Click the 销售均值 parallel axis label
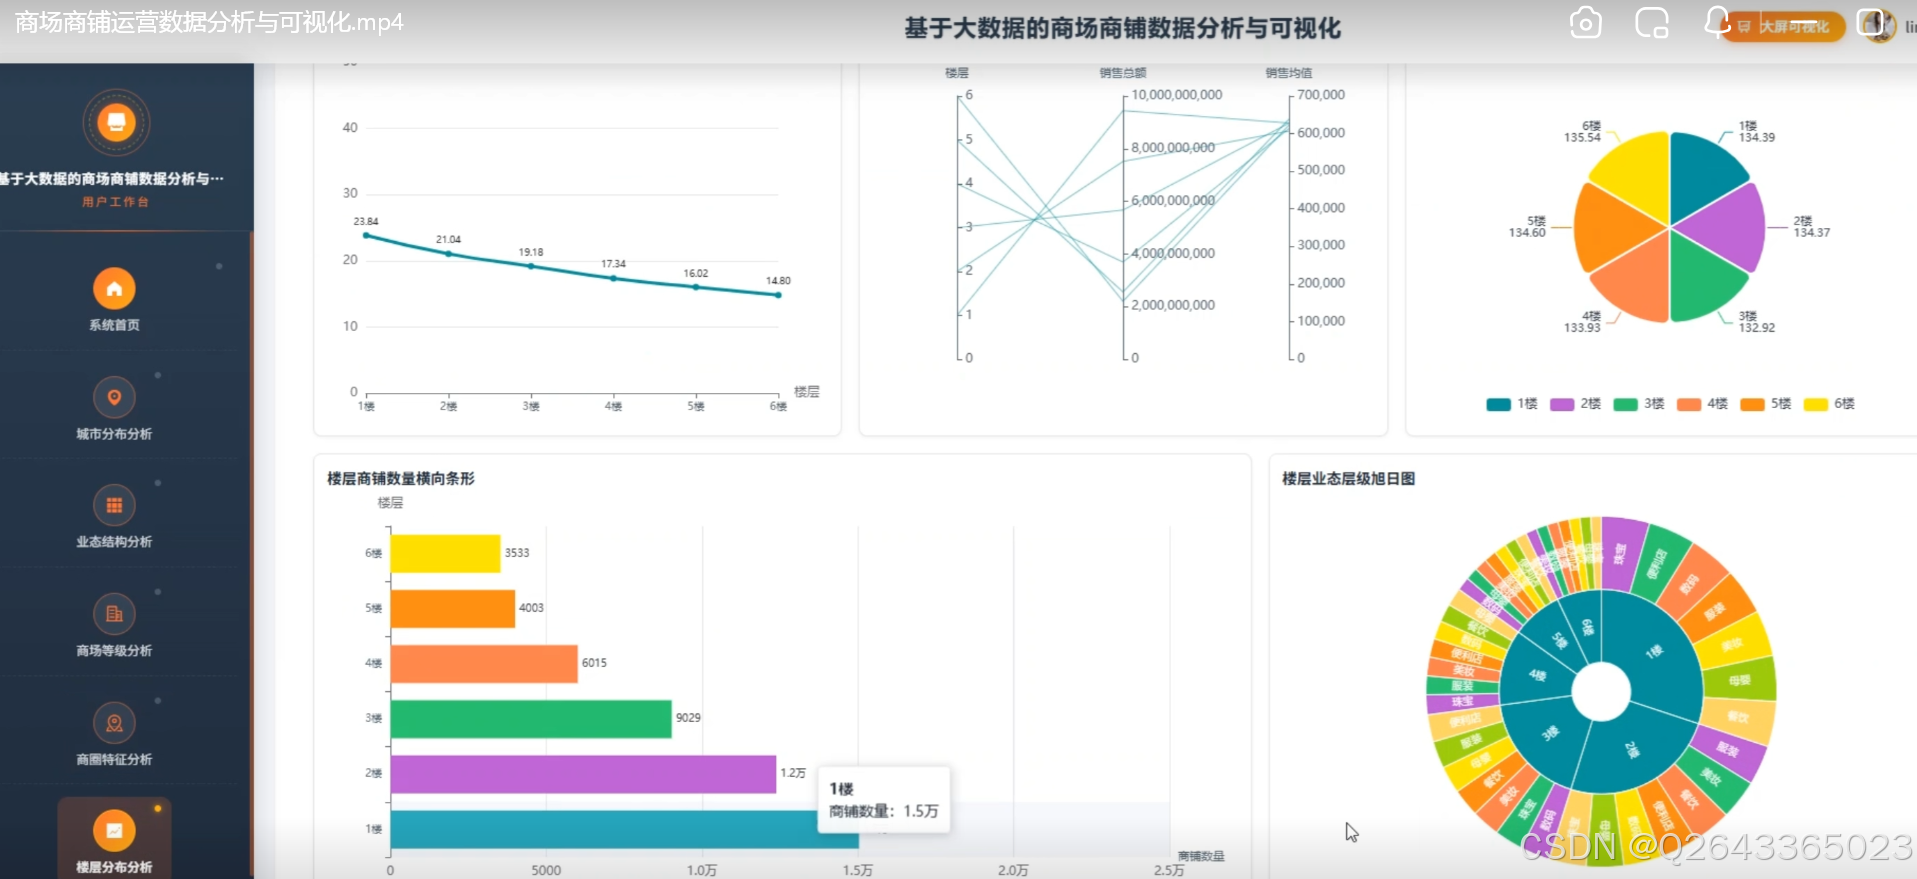Screen dimensions: 1917x879 1289,73
